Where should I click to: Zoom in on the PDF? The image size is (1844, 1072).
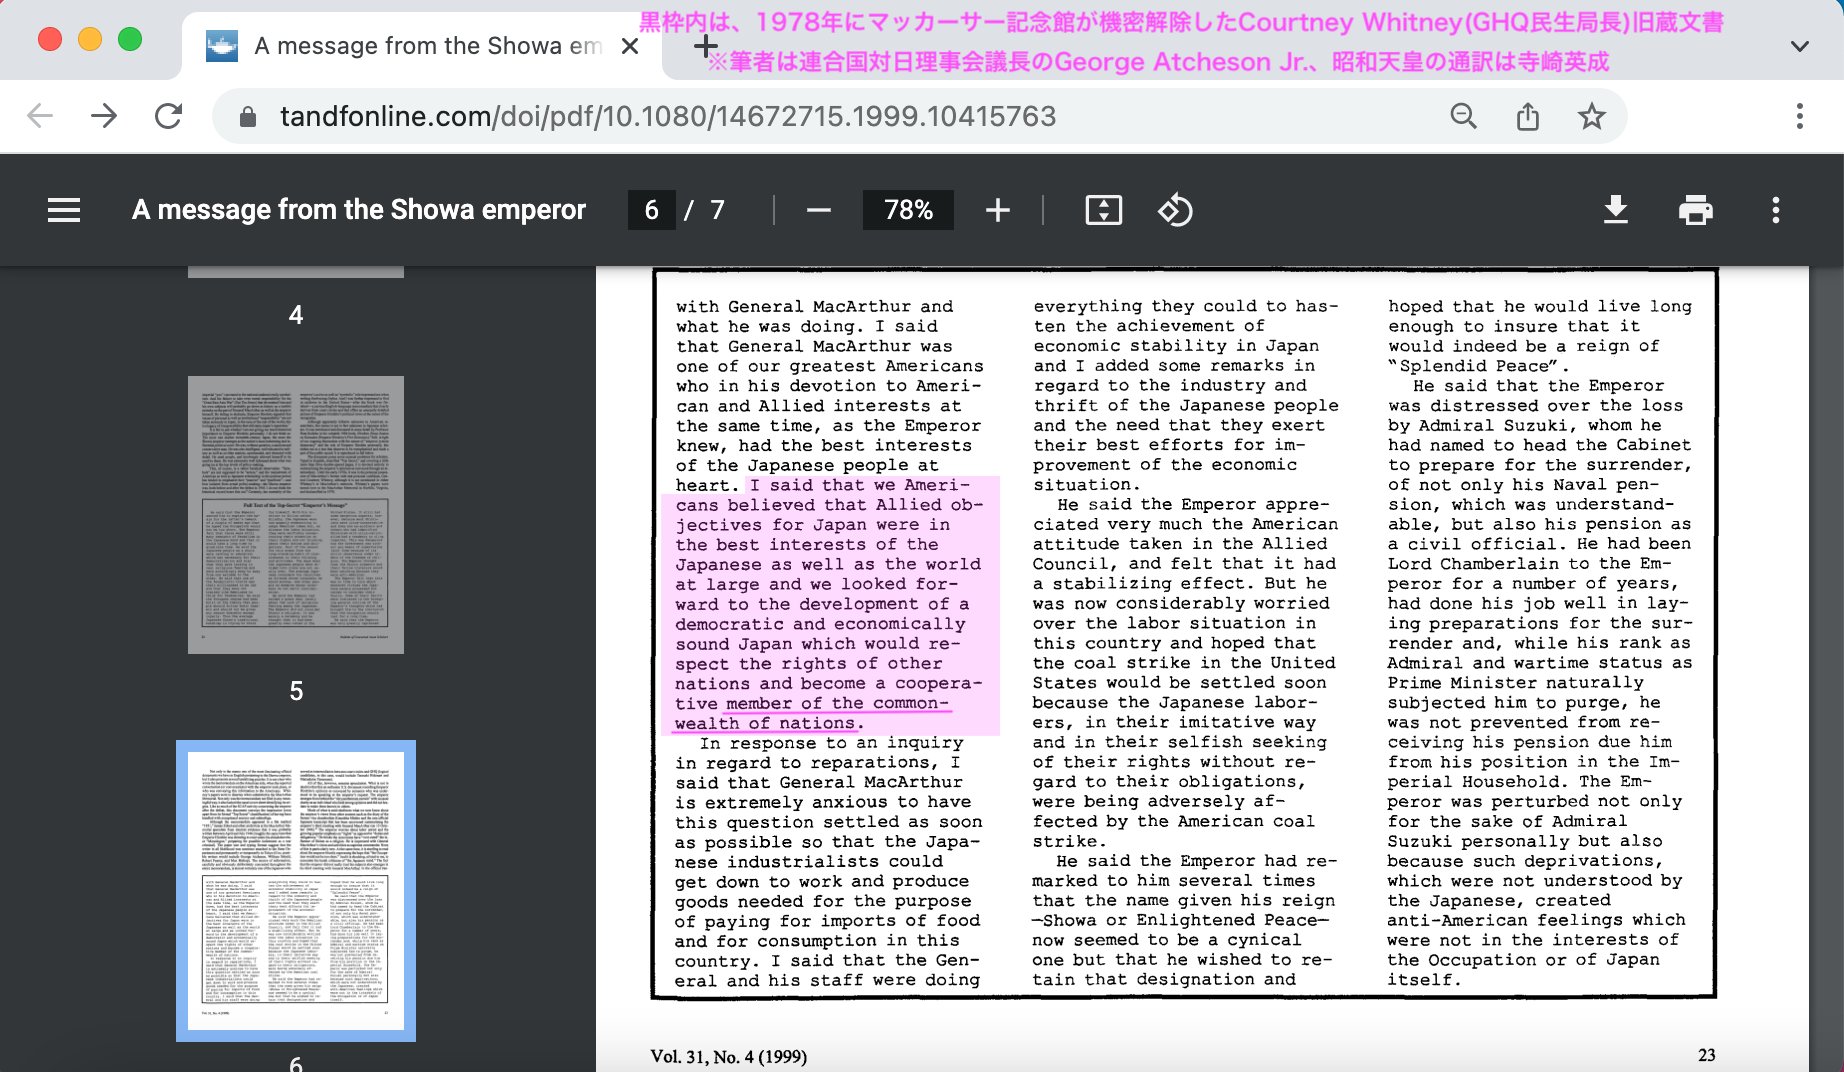[x=997, y=210]
